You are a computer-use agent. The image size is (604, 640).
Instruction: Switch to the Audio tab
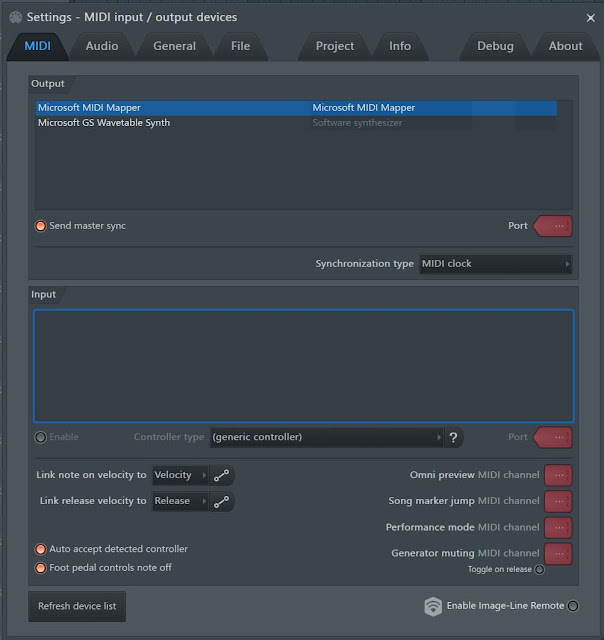click(102, 46)
